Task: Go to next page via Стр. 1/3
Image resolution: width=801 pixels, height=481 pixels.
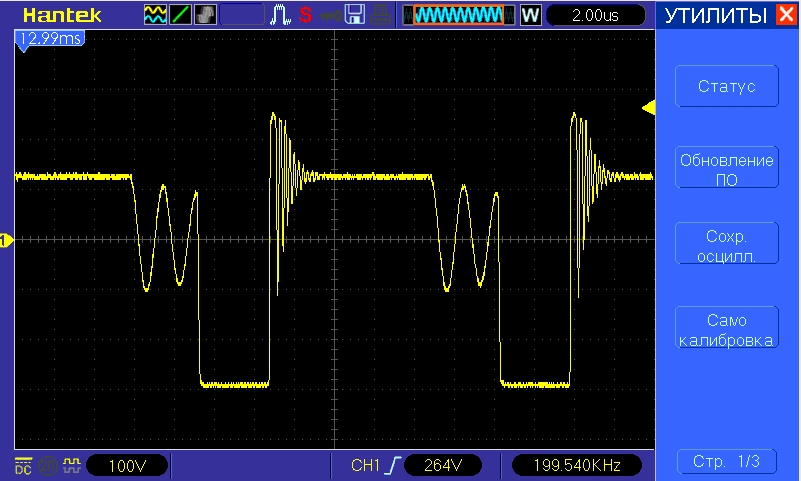Action: (x=726, y=462)
